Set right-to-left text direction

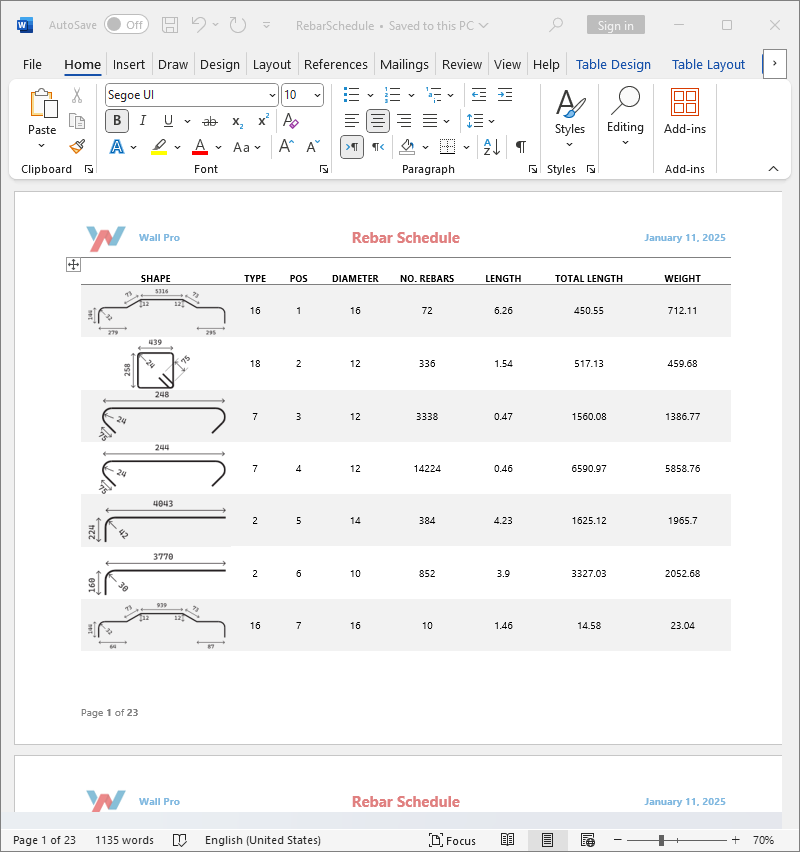pyautogui.click(x=378, y=147)
